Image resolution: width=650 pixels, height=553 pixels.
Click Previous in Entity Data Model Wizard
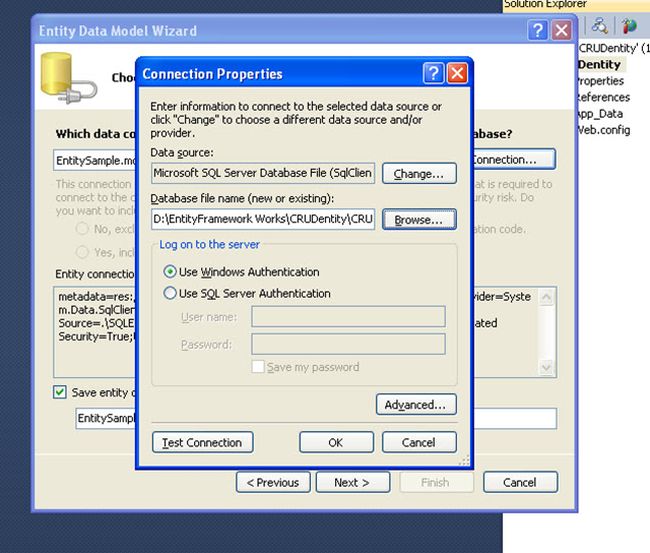pos(273,482)
